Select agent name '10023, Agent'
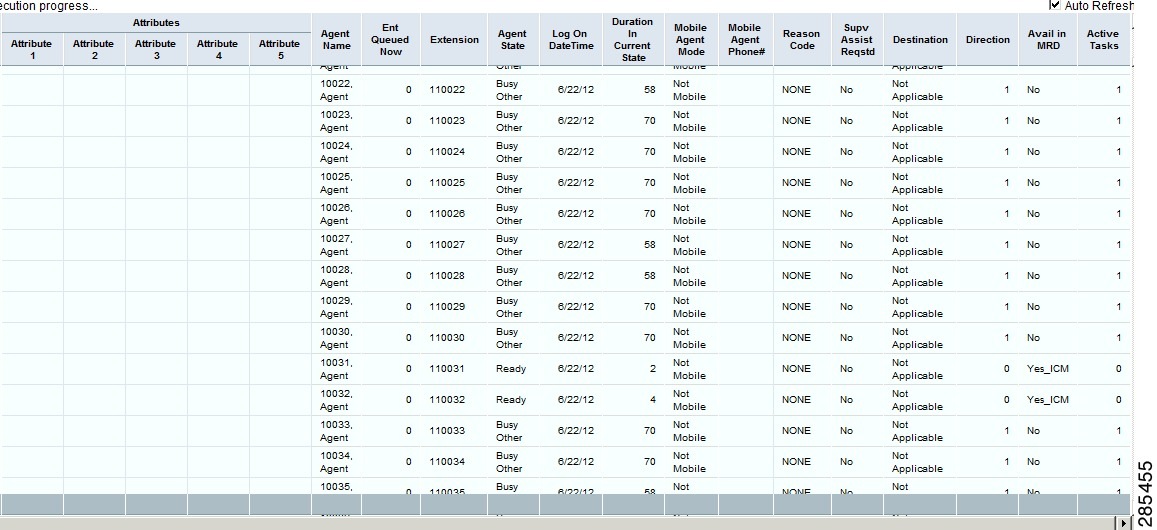This screenshot has width=1157, height=530. click(336, 121)
